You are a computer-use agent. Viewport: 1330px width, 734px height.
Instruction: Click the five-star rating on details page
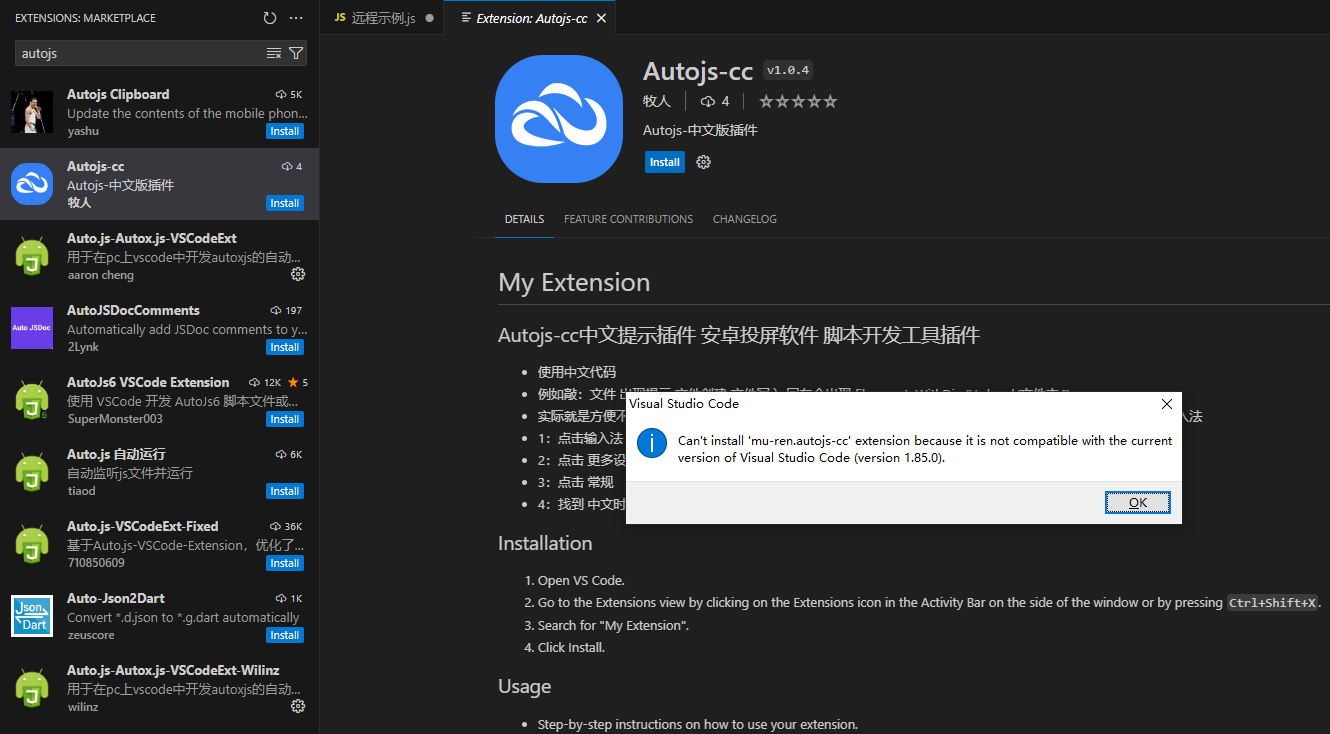(x=798, y=101)
